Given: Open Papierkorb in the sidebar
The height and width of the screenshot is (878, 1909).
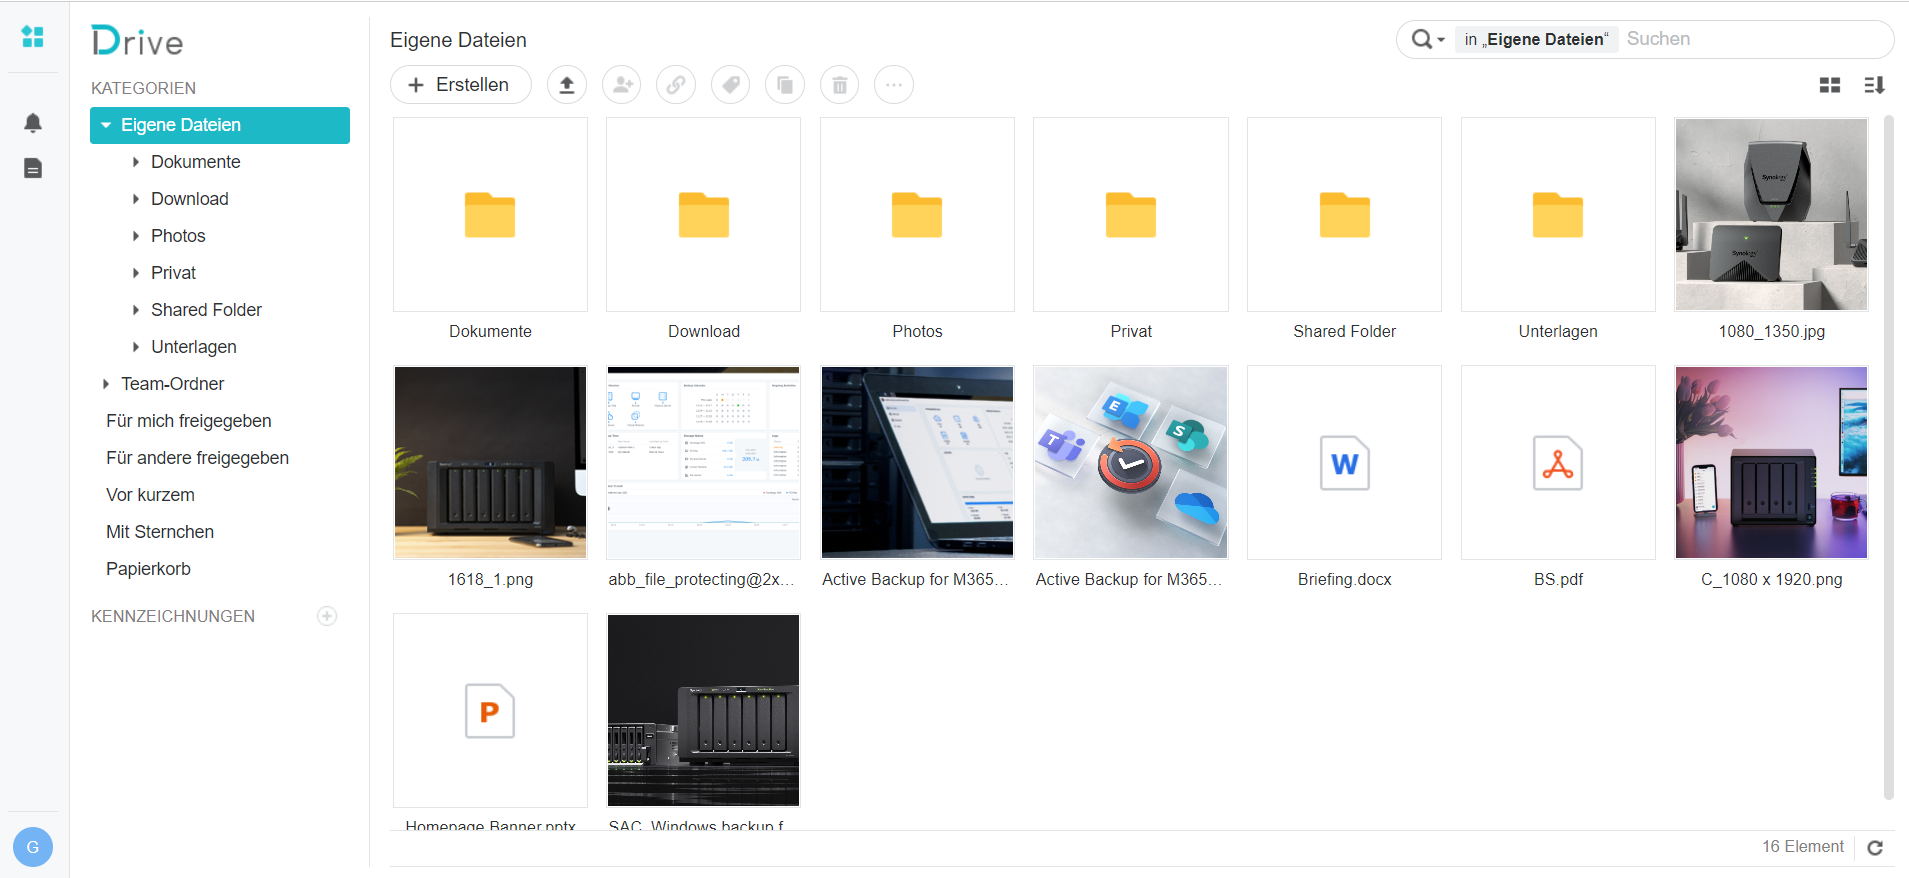Looking at the screenshot, I should (148, 569).
